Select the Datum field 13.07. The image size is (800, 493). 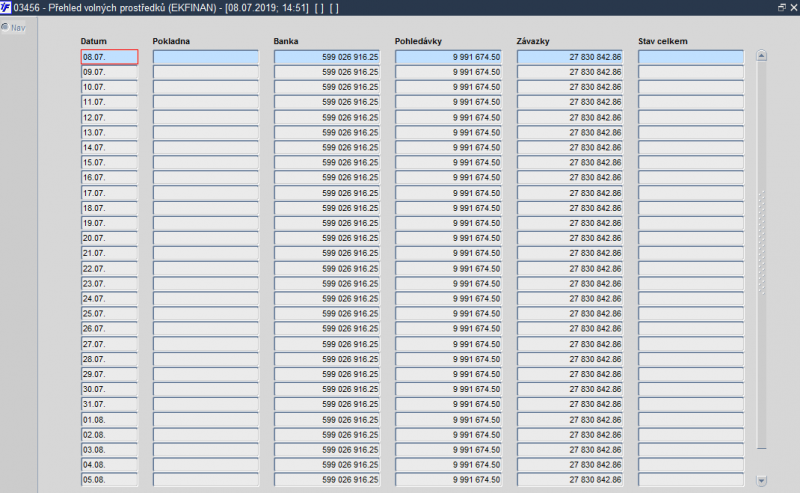click(109, 133)
